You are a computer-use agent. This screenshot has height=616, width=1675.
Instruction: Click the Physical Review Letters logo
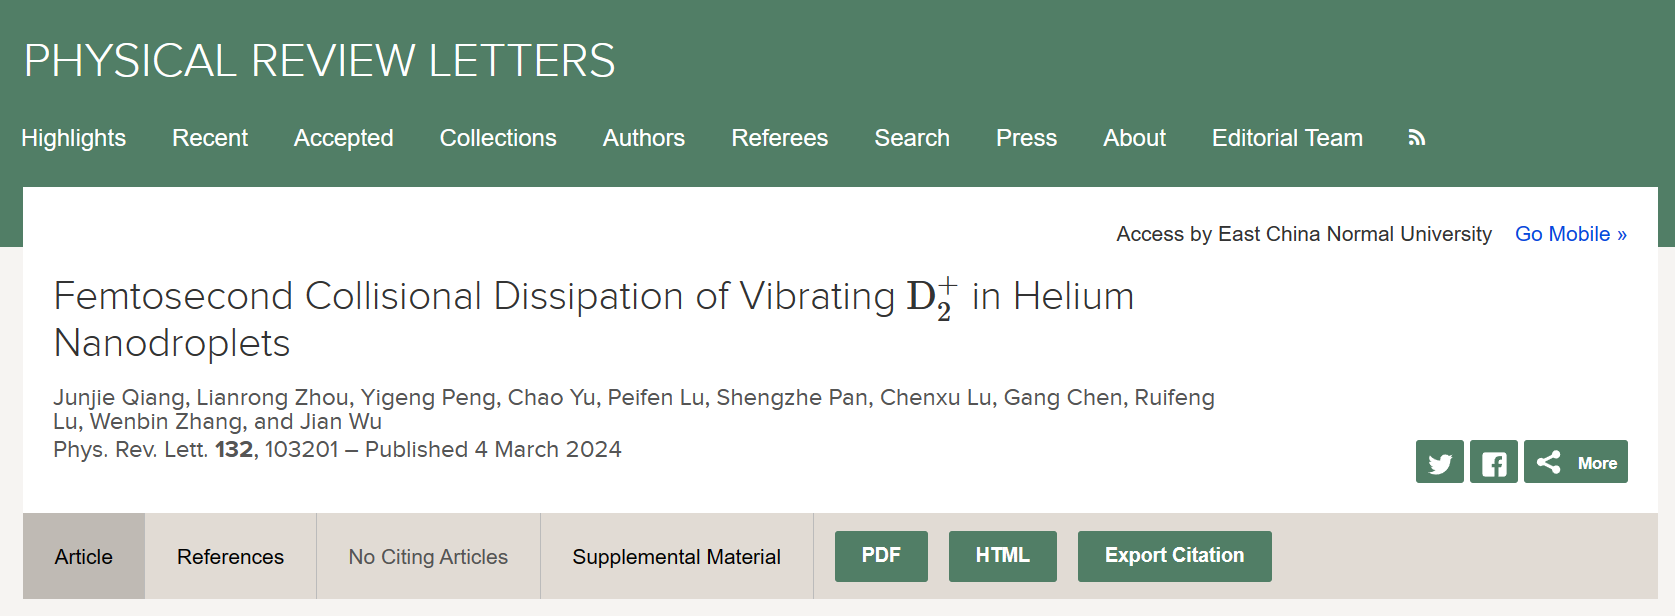(x=319, y=61)
